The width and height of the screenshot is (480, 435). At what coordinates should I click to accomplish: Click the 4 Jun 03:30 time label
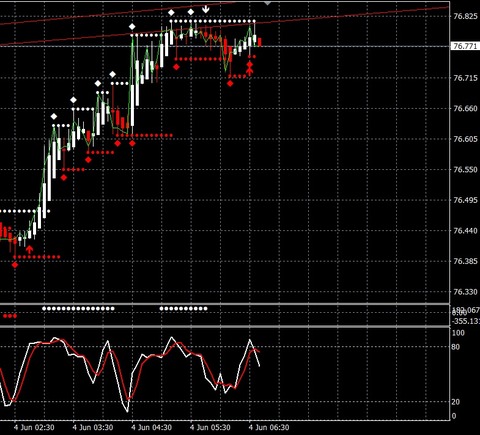[93, 427]
